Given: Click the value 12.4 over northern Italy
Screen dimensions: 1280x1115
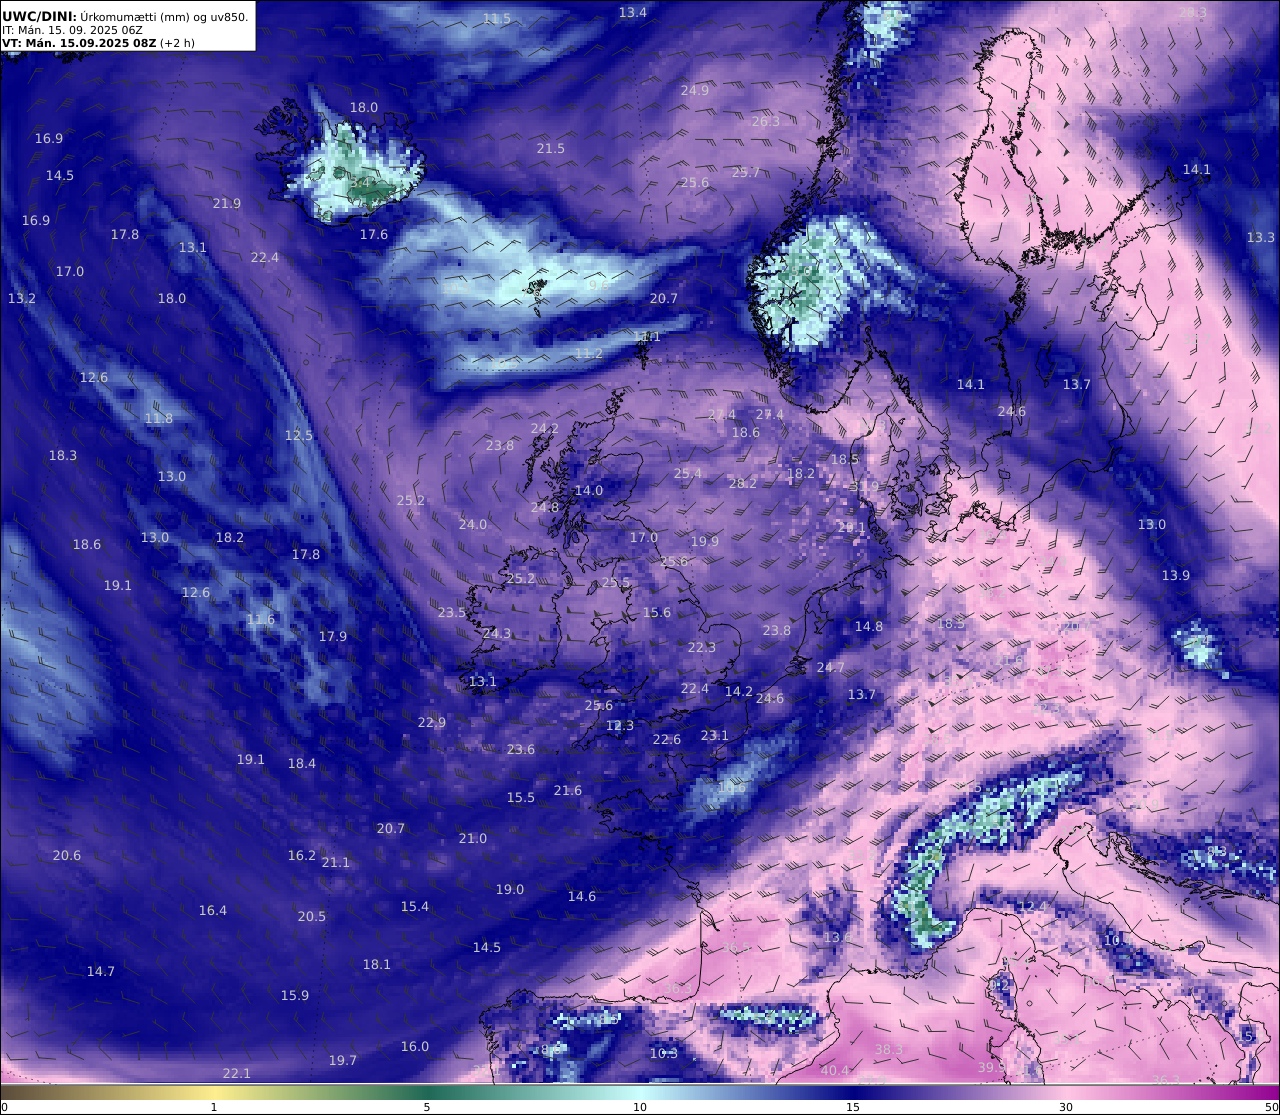Looking at the screenshot, I should coord(1032,906).
